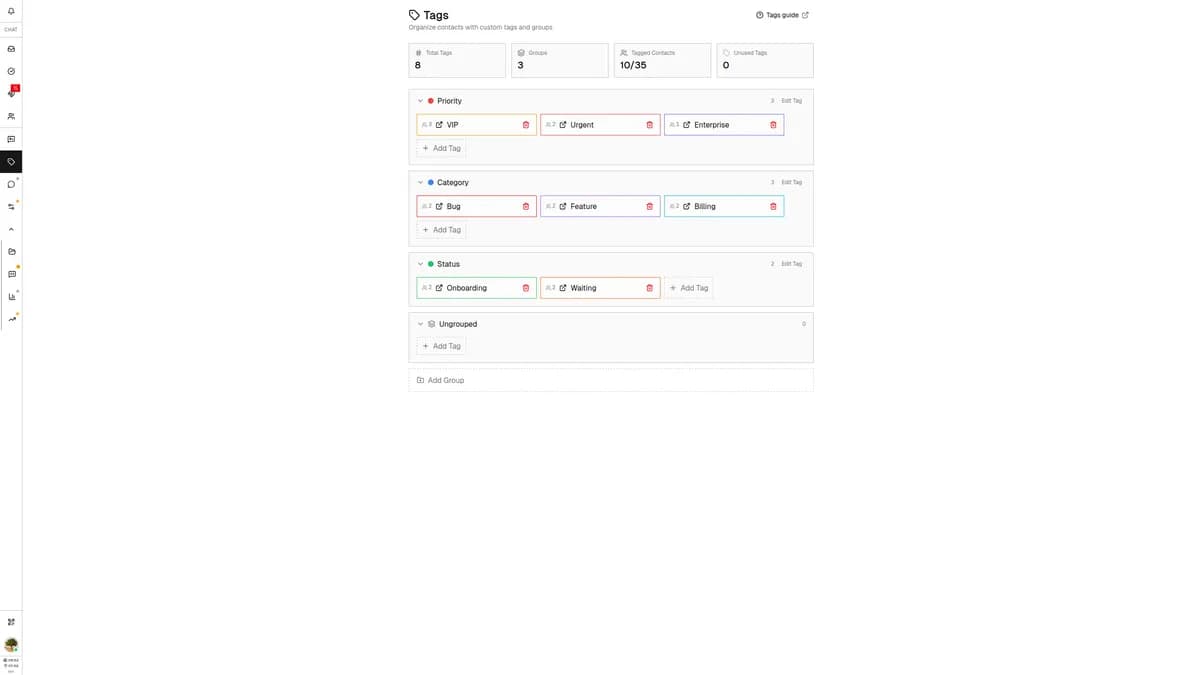The height and width of the screenshot is (675, 1200).
Task: Open the notifications bell in sidebar
Action: [11, 10]
